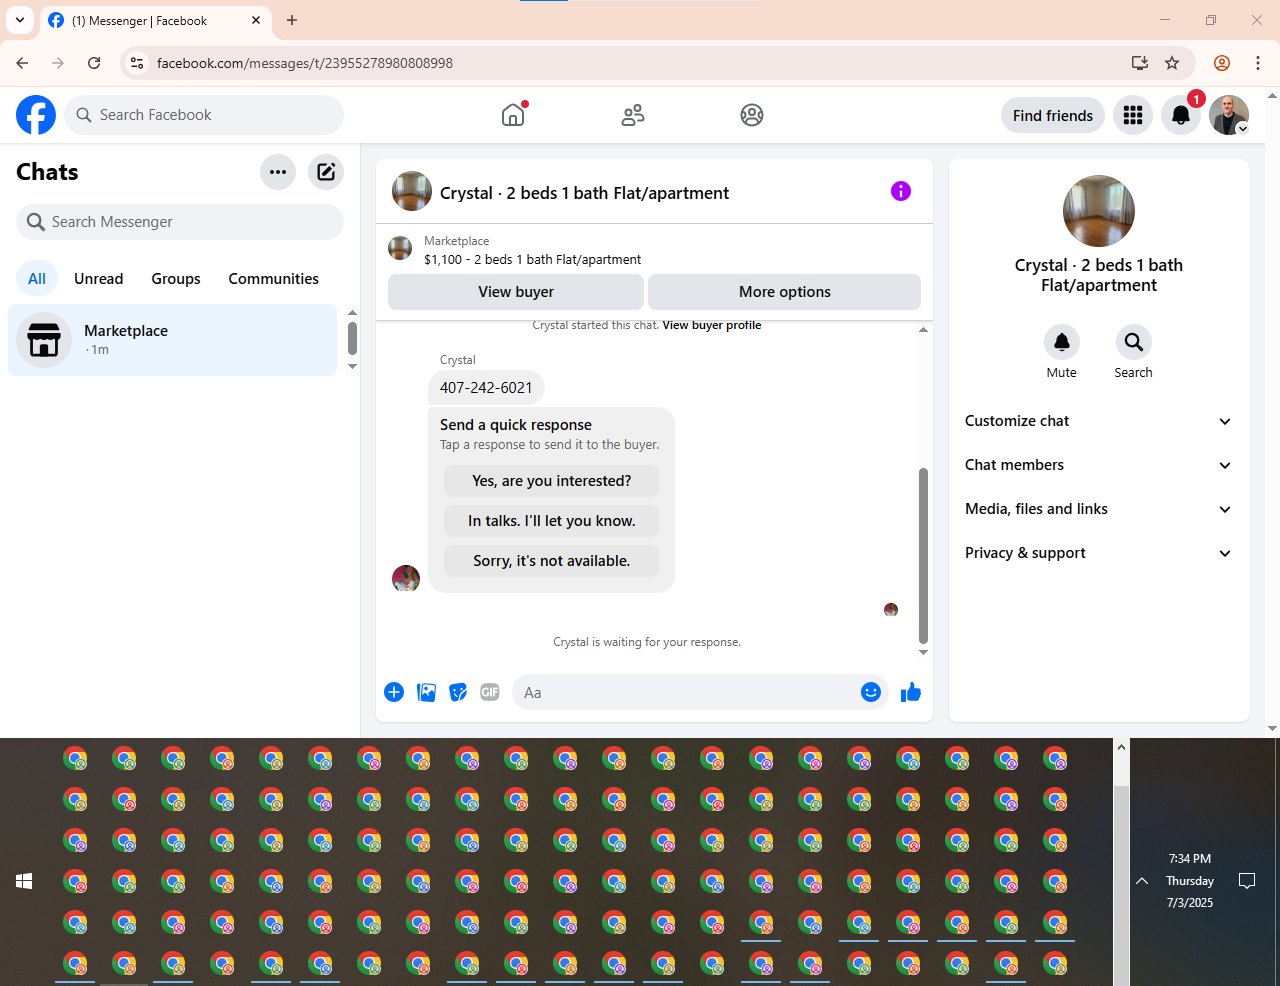Expand the Chat members section
1280x986 pixels.
(1099, 465)
